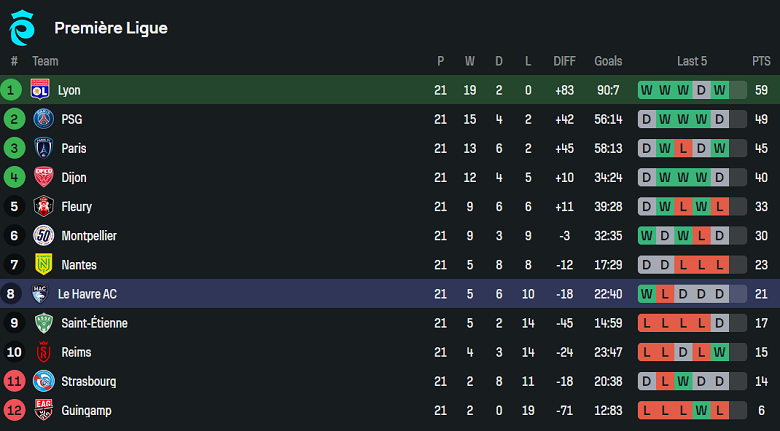Image resolution: width=780 pixels, height=431 pixels.
Task: Click the PSG club crest
Action: (41, 119)
